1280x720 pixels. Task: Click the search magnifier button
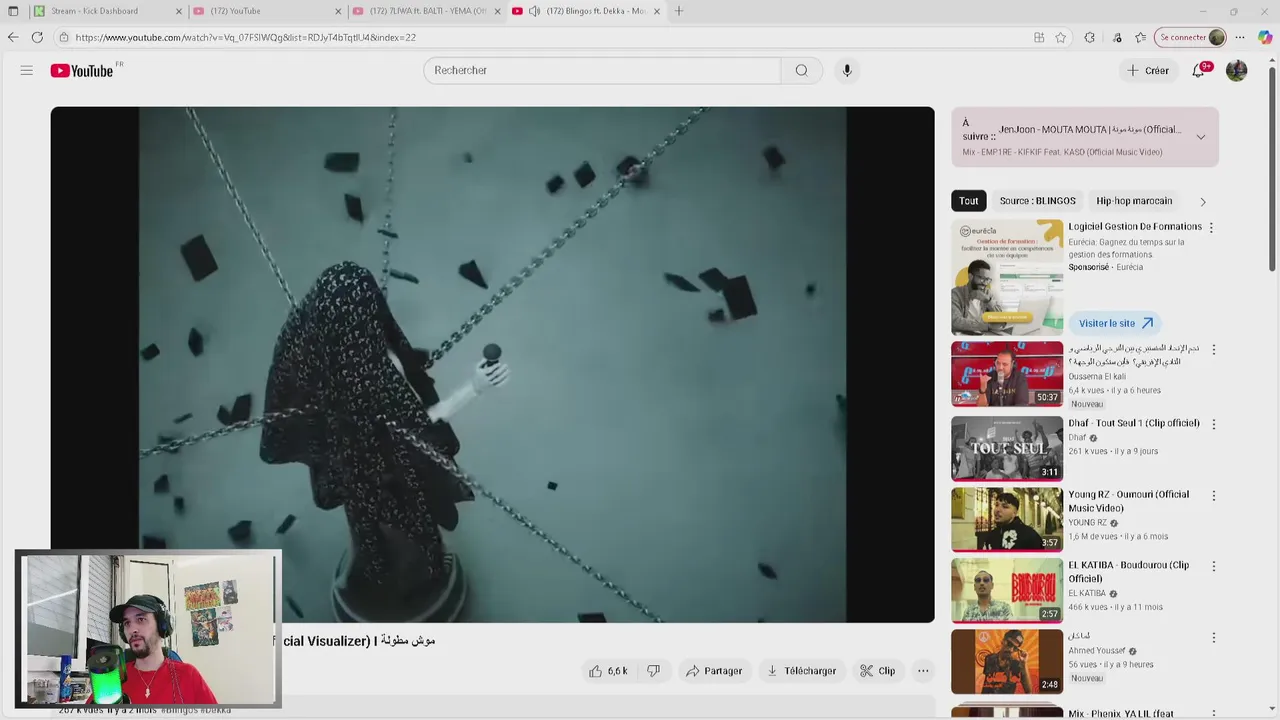pos(801,70)
